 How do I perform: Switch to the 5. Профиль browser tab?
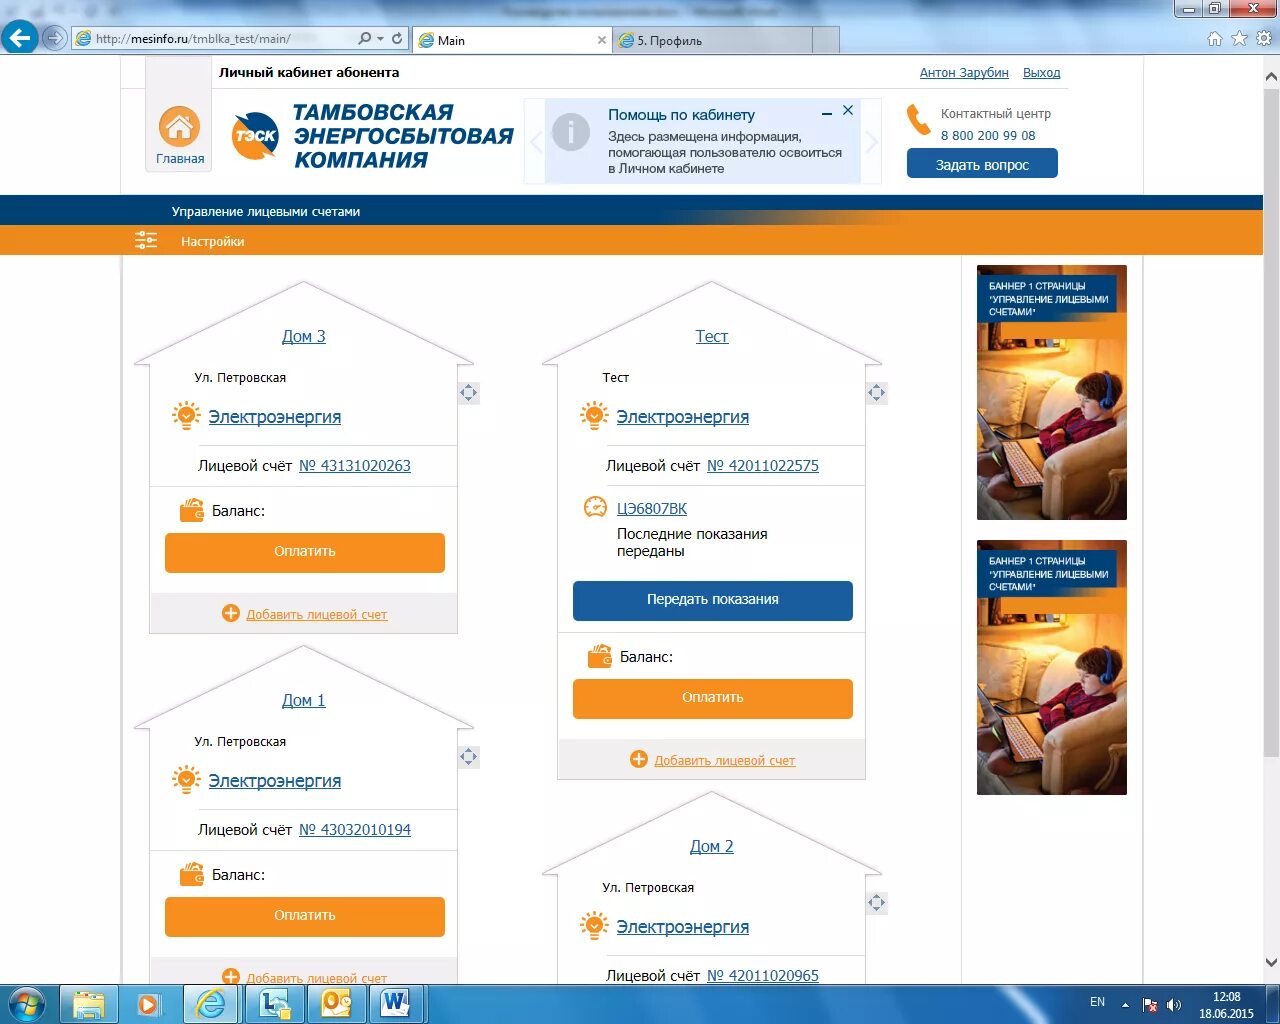(713, 40)
